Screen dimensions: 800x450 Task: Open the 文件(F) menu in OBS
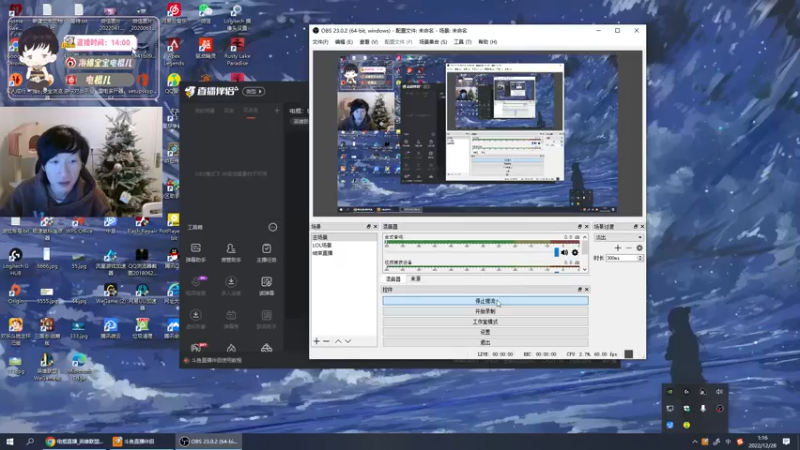tap(320, 42)
